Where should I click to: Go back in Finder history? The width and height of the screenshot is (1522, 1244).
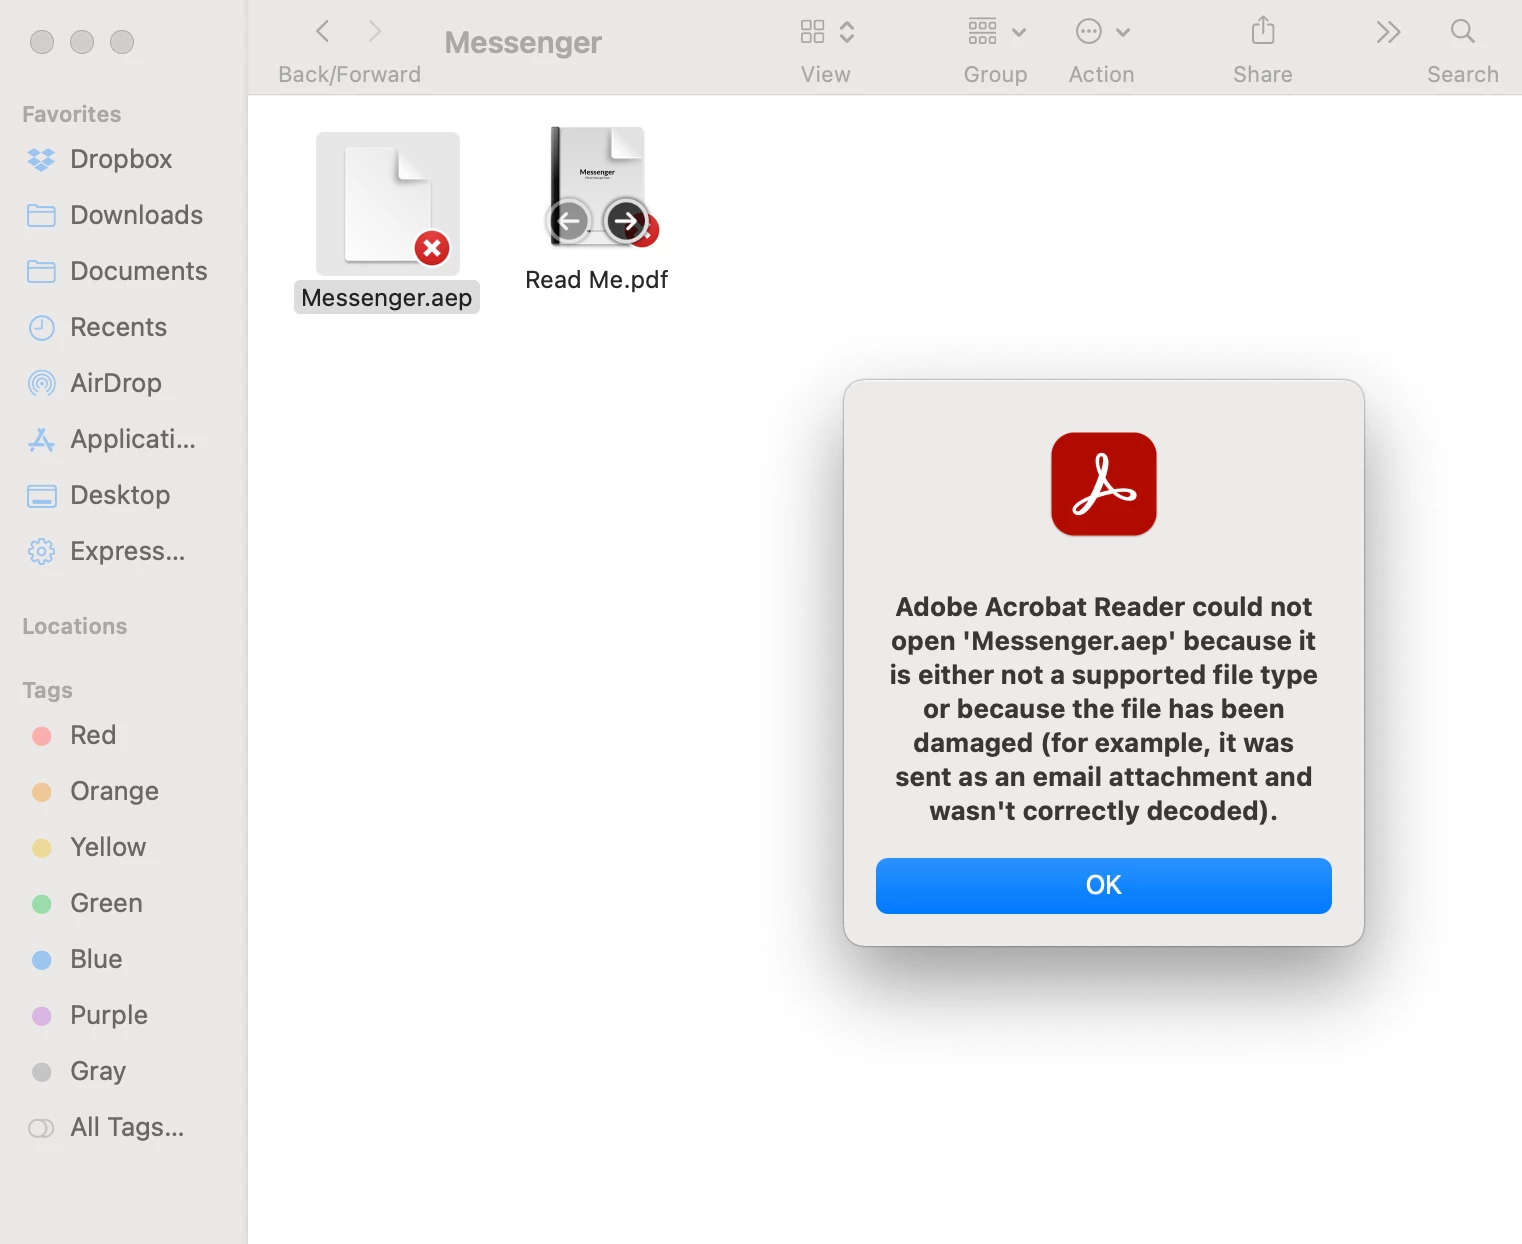point(322,32)
